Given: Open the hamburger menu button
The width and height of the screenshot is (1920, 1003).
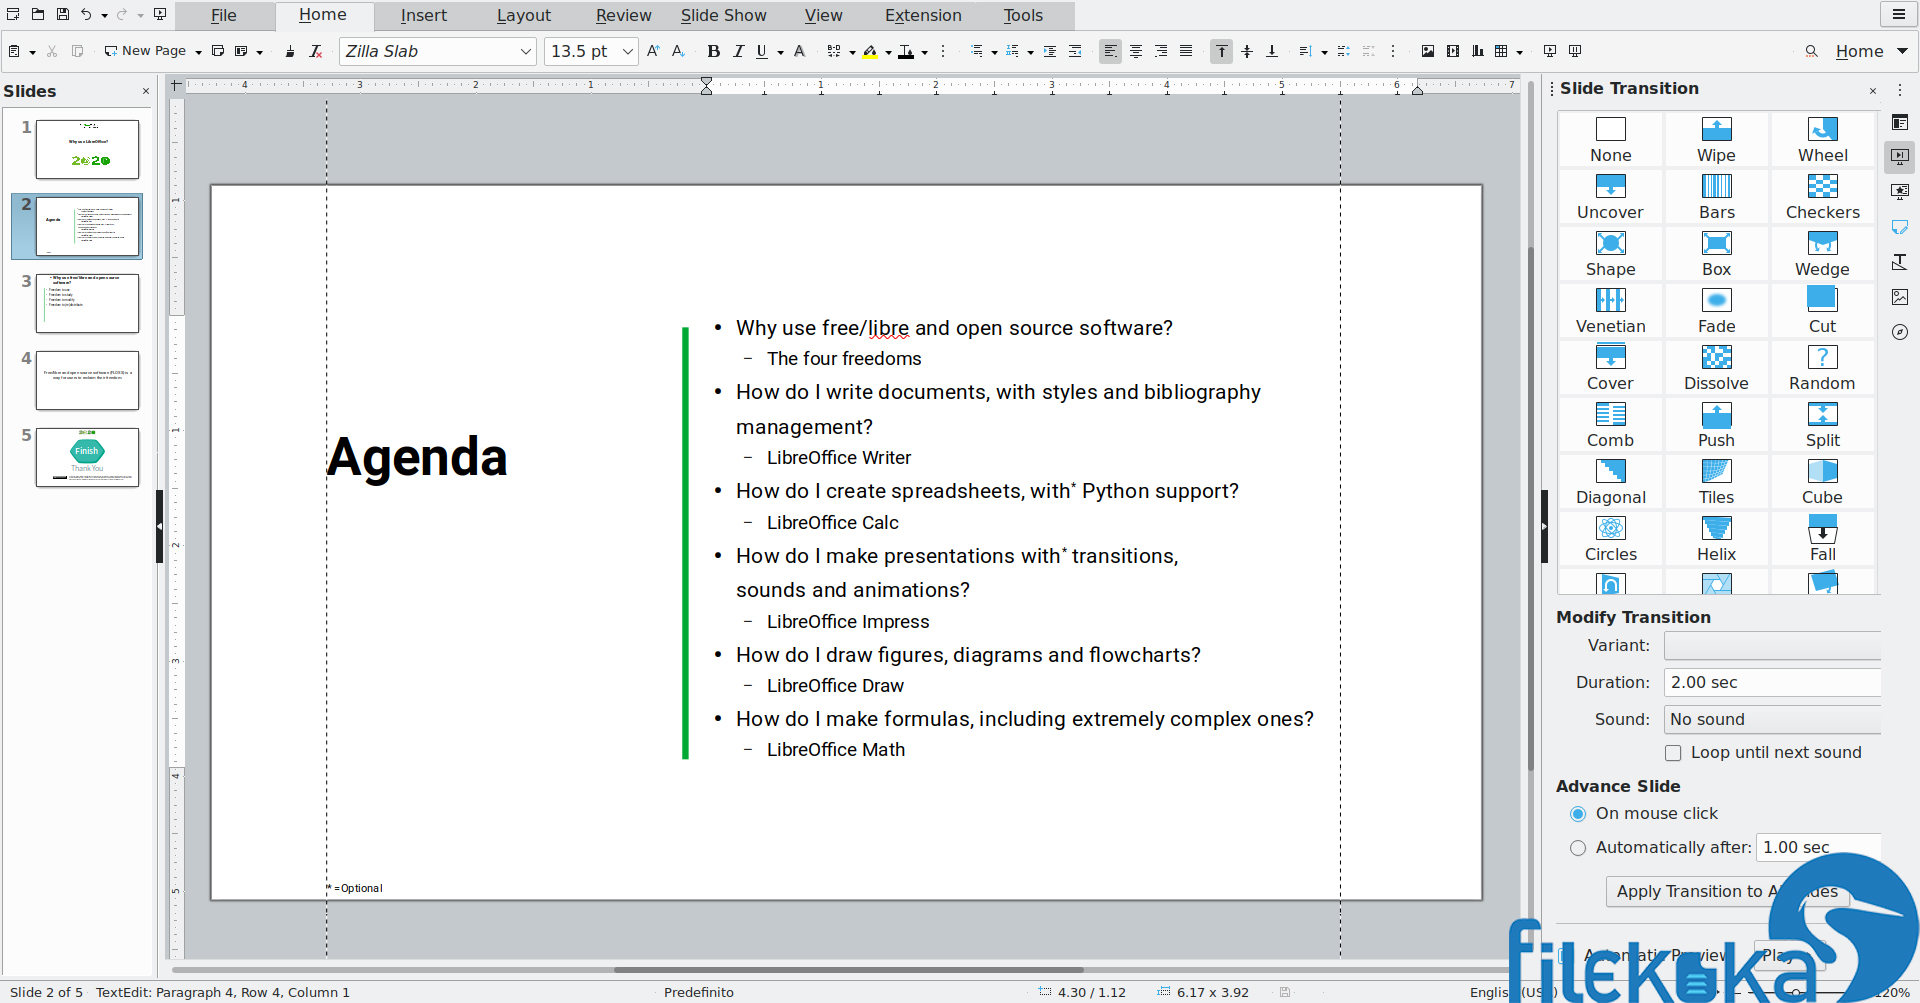Looking at the screenshot, I should click(1898, 14).
